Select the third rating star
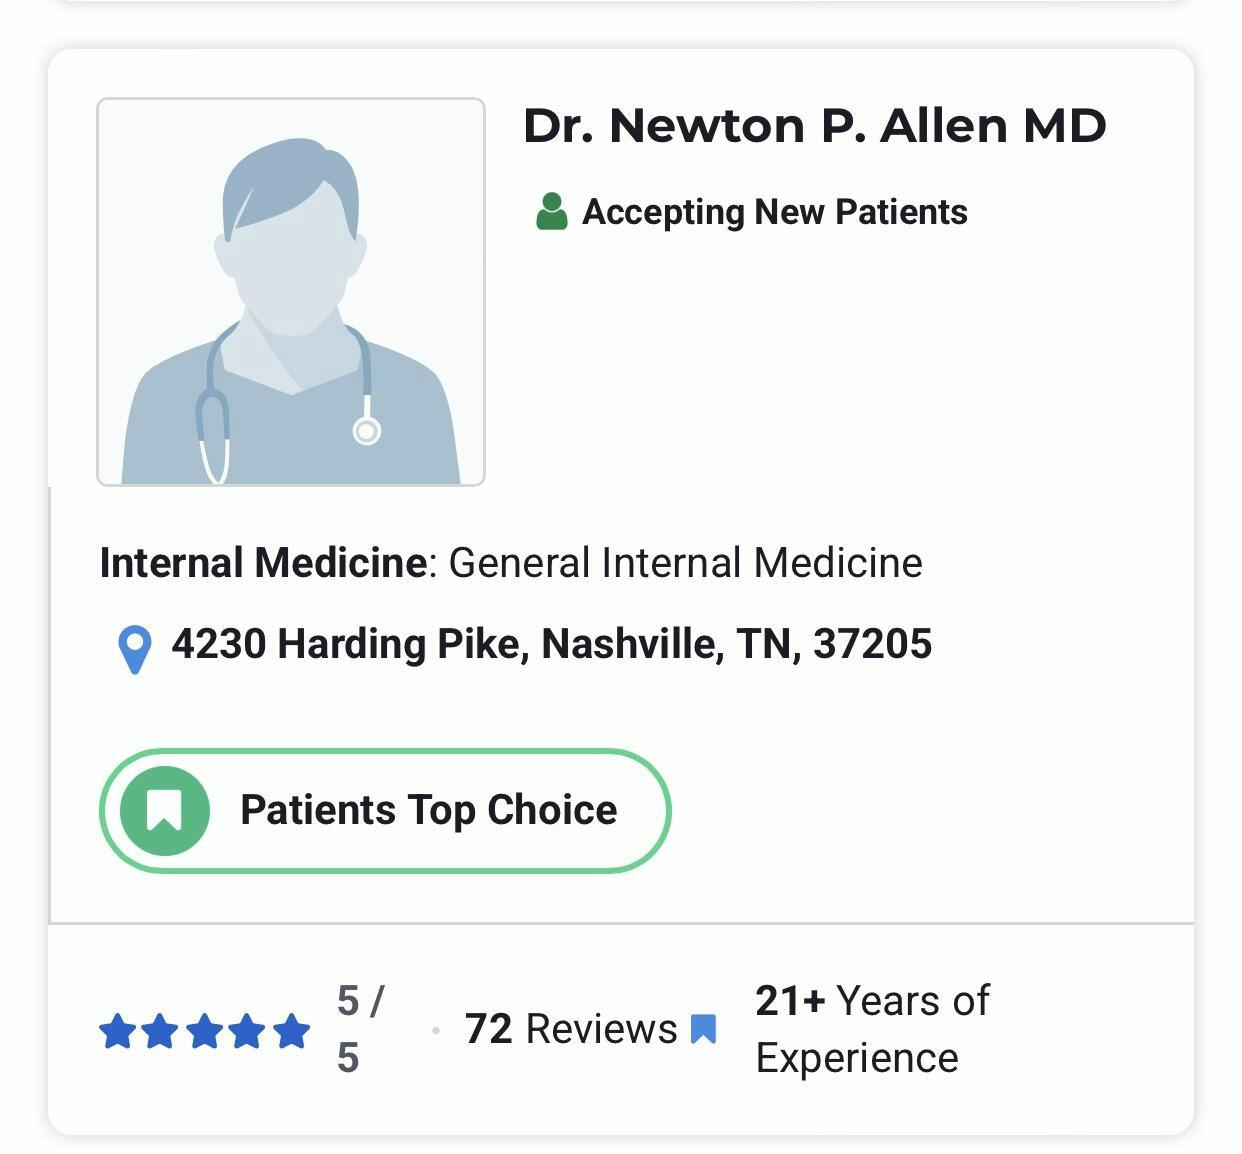The height and width of the screenshot is (1154, 1242). pyautogui.click(x=204, y=1031)
